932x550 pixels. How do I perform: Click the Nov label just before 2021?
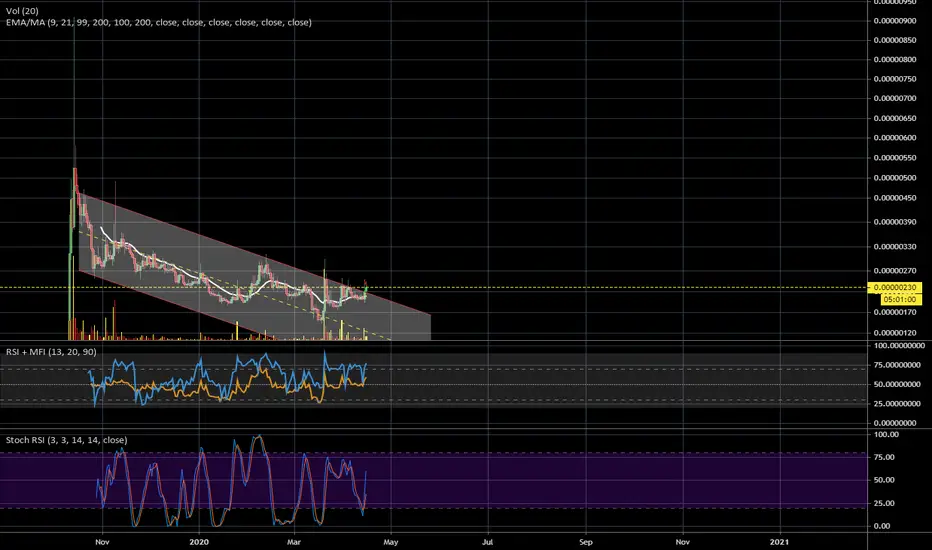682,542
